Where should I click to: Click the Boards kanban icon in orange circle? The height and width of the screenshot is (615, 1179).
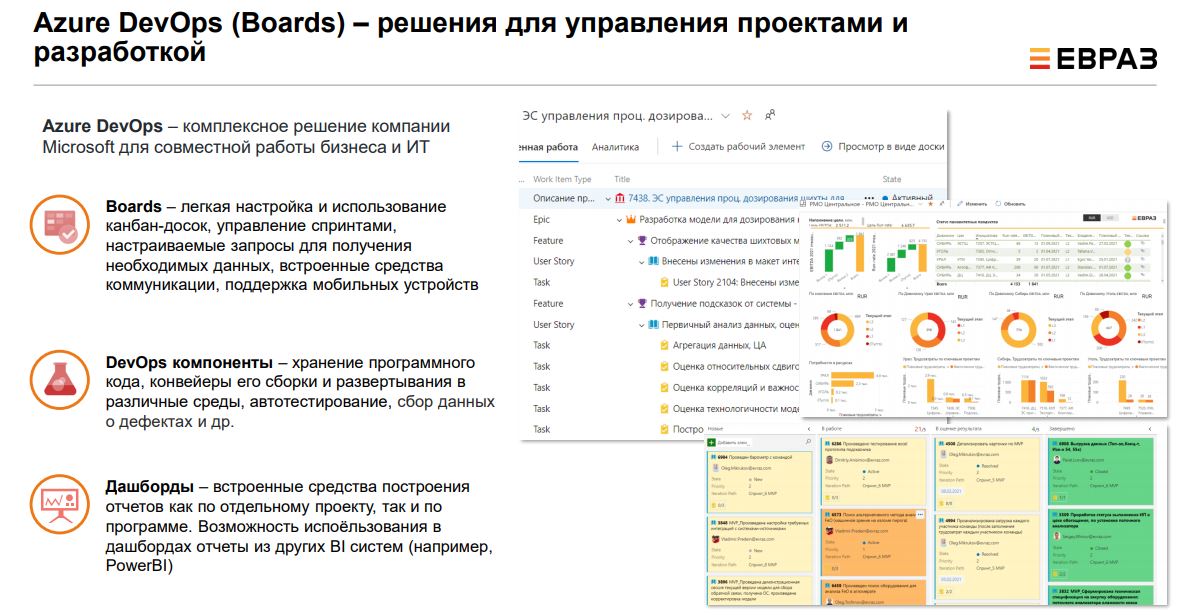tap(59, 222)
